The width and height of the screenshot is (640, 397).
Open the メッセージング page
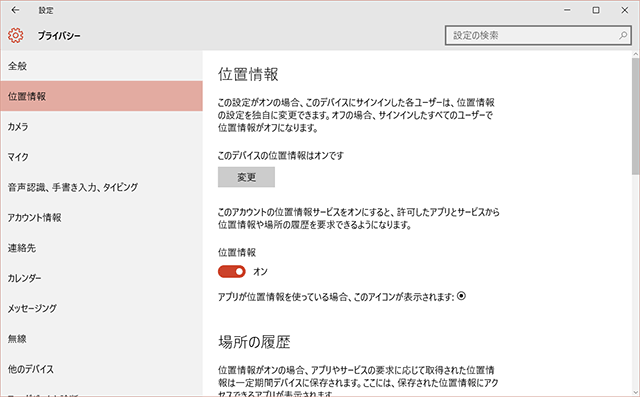pyautogui.click(x=101, y=308)
